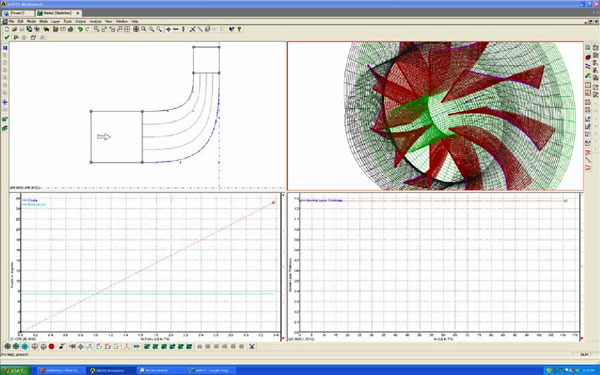This screenshot has width=600, height=375.
Task: Click the Theta legend label in angle graph
Action: (x=33, y=200)
